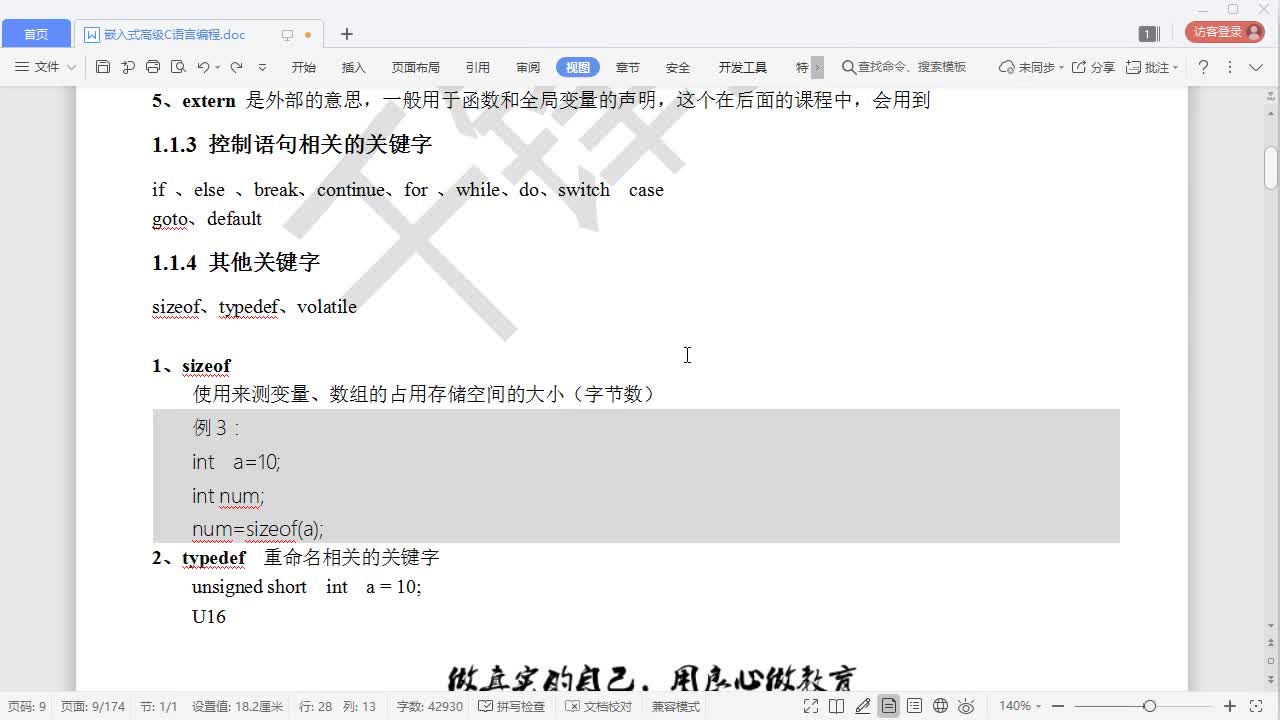This screenshot has height=720, width=1280.
Task: Click the line num=sizeof(a);
Action: (x=258, y=529)
